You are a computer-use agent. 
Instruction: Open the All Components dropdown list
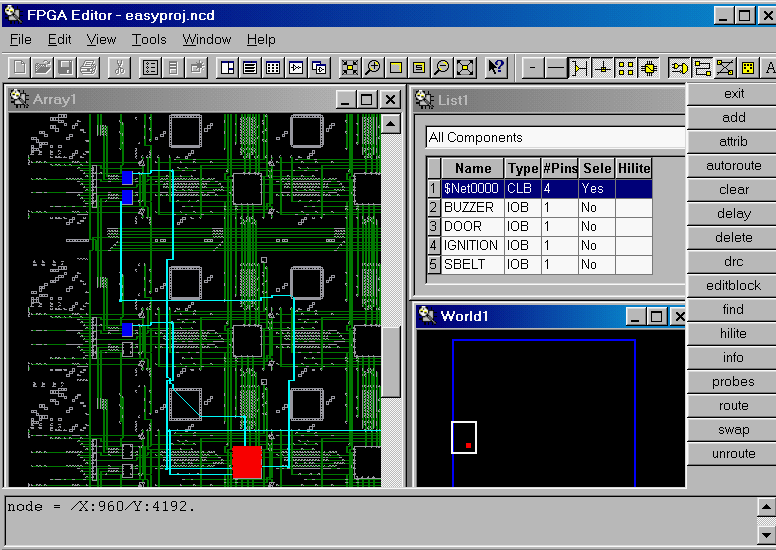point(555,137)
